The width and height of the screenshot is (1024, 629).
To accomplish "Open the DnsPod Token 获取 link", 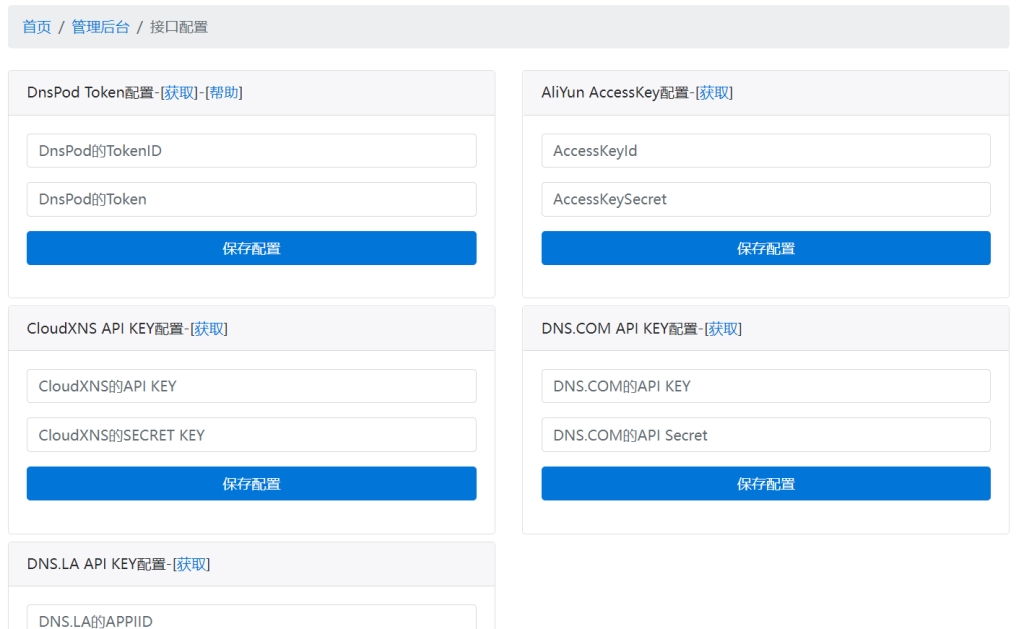I will 179,93.
